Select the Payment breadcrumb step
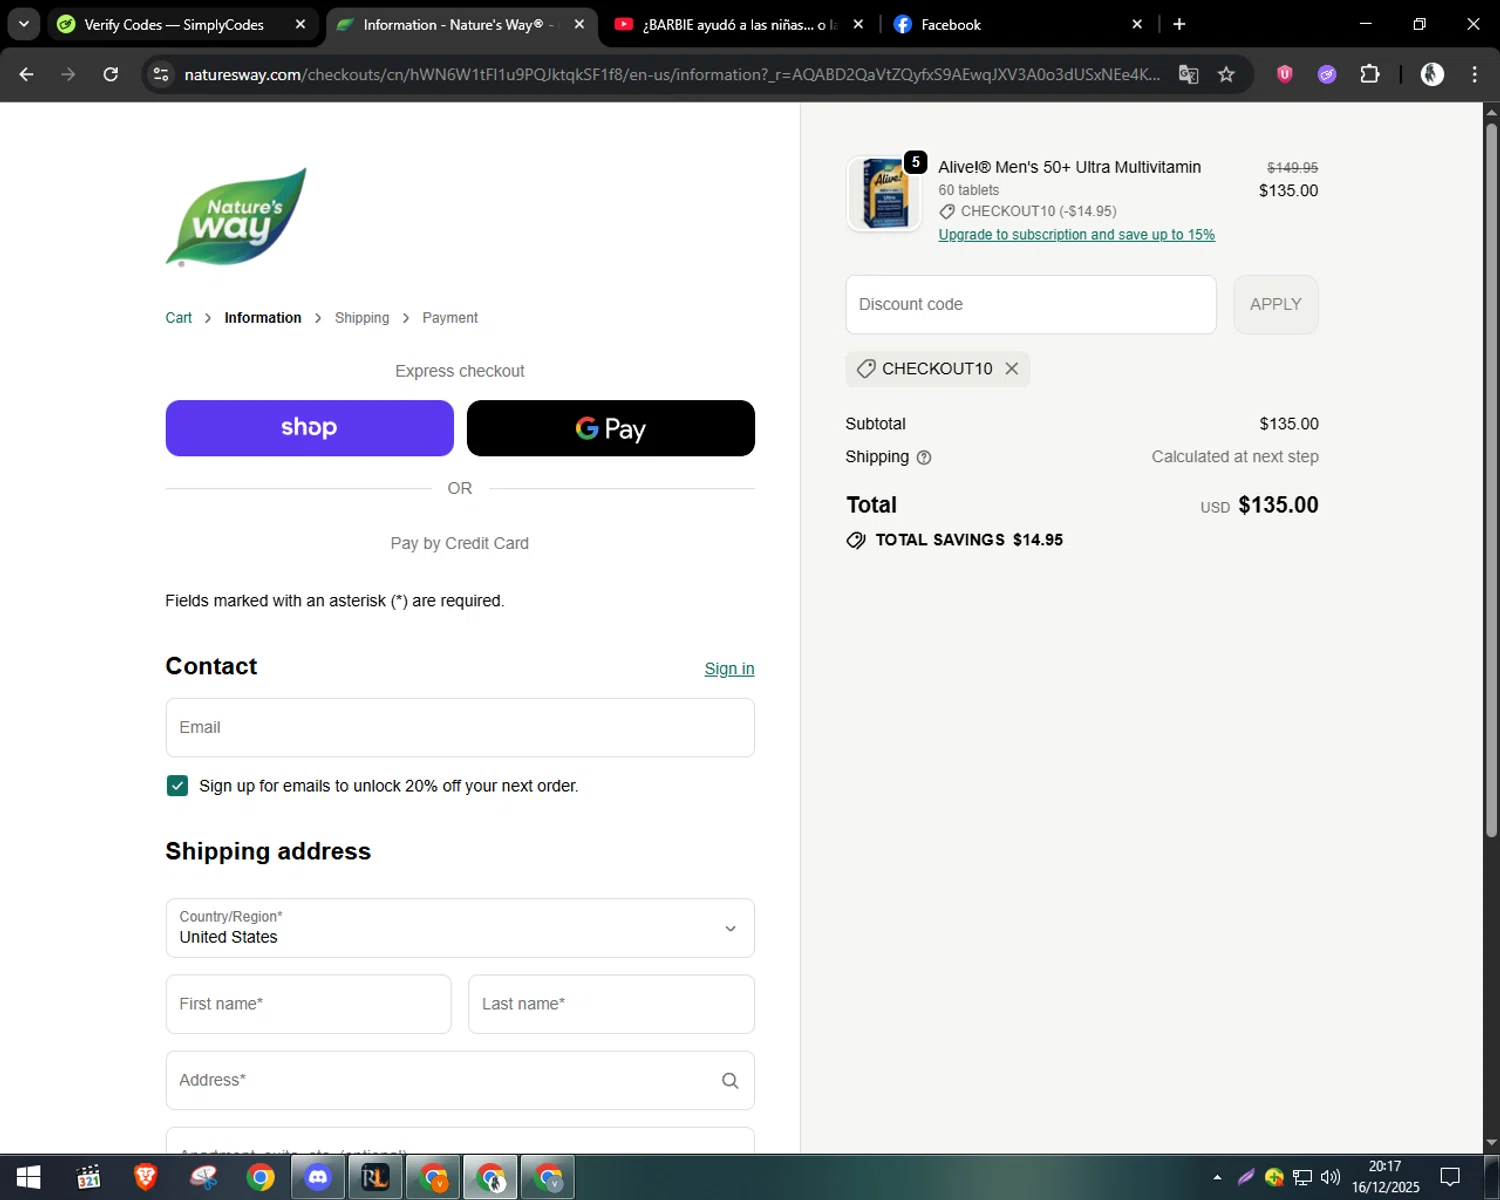Screen dimensions: 1500x1200 pyautogui.click(x=450, y=318)
